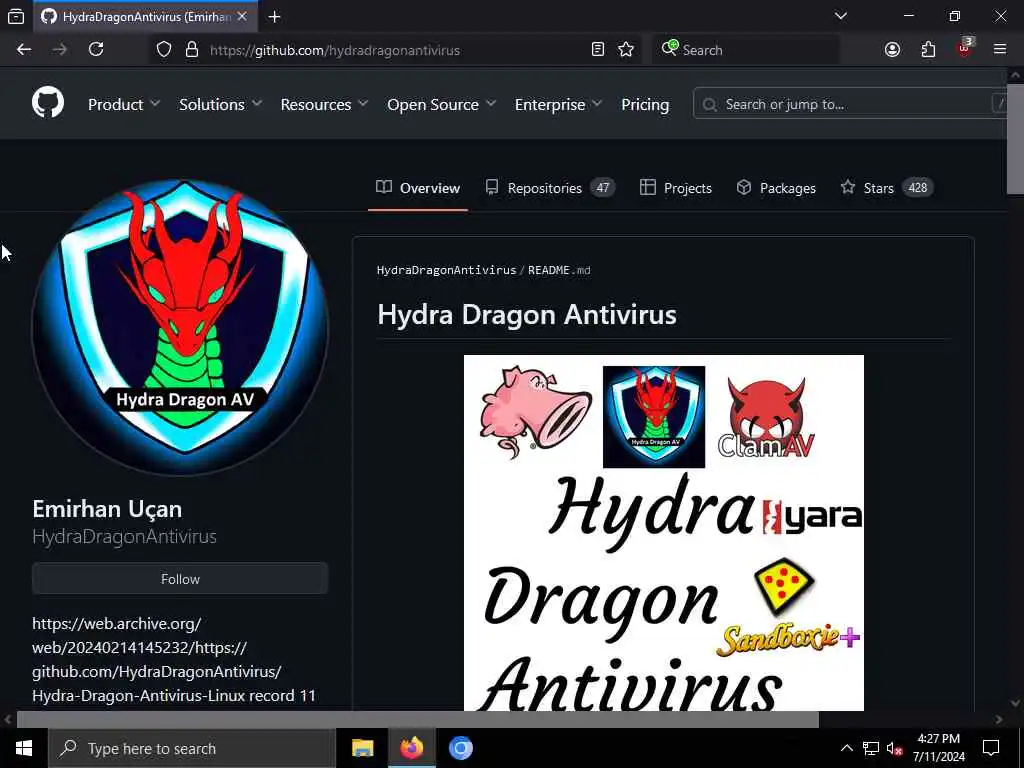Focus the GitHub Search or jump to field
This screenshot has width=1024, height=768.
pyautogui.click(x=849, y=104)
